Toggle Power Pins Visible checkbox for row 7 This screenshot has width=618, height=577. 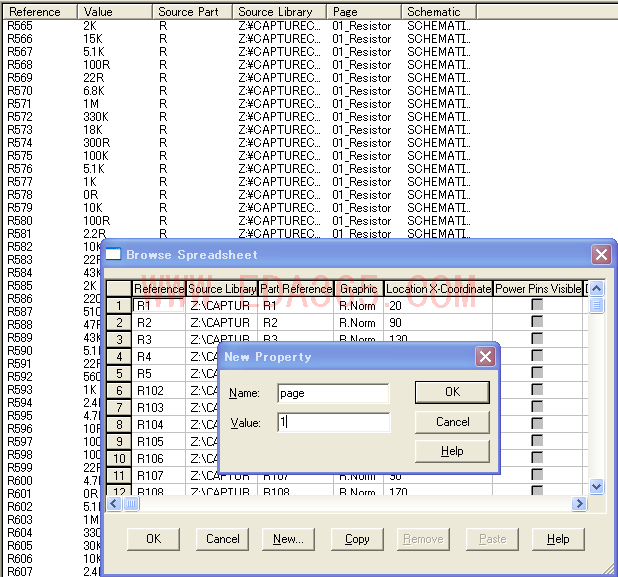[537, 406]
